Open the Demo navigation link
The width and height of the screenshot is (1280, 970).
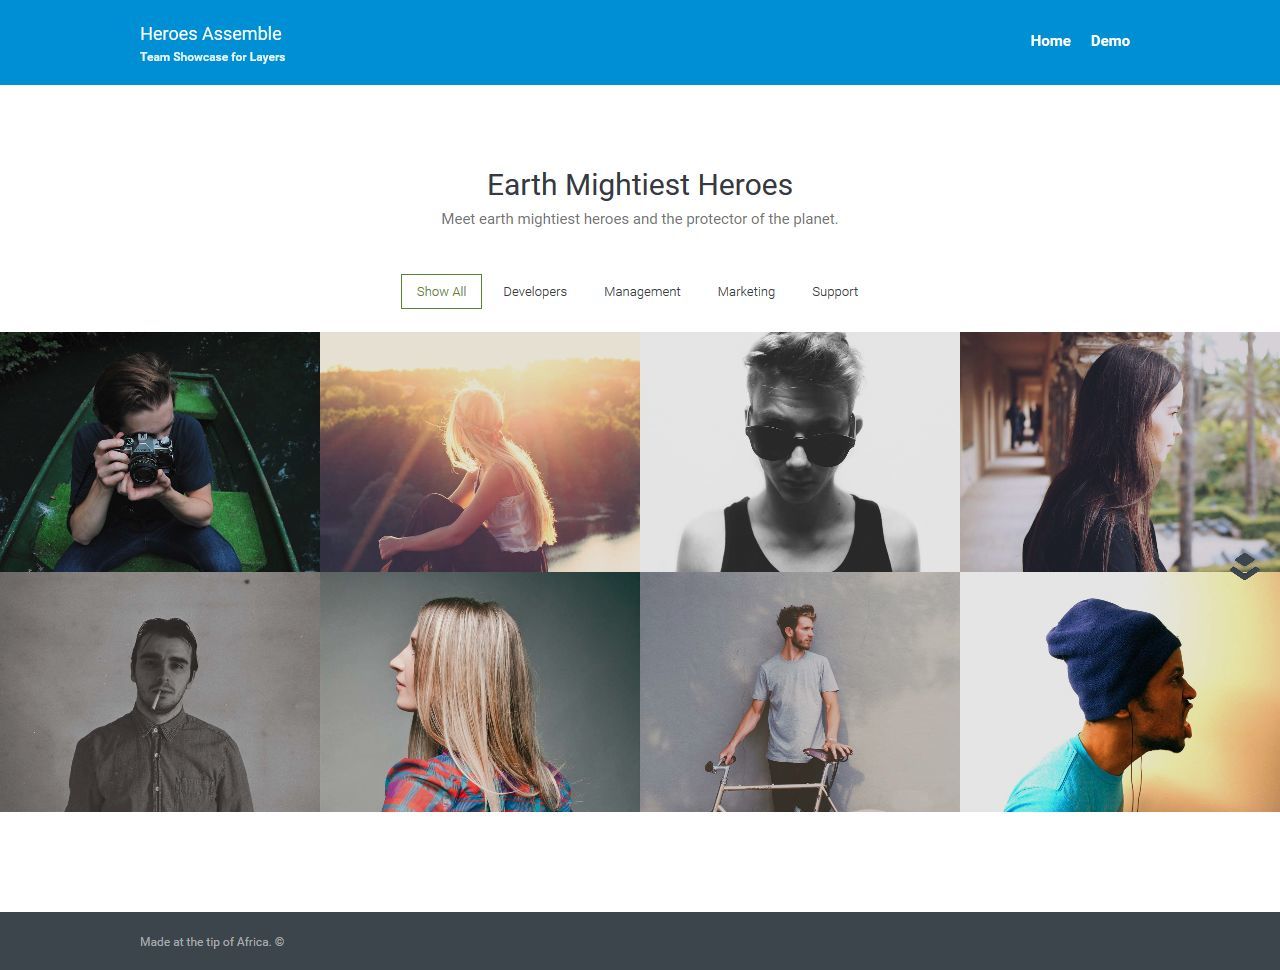click(x=1110, y=41)
